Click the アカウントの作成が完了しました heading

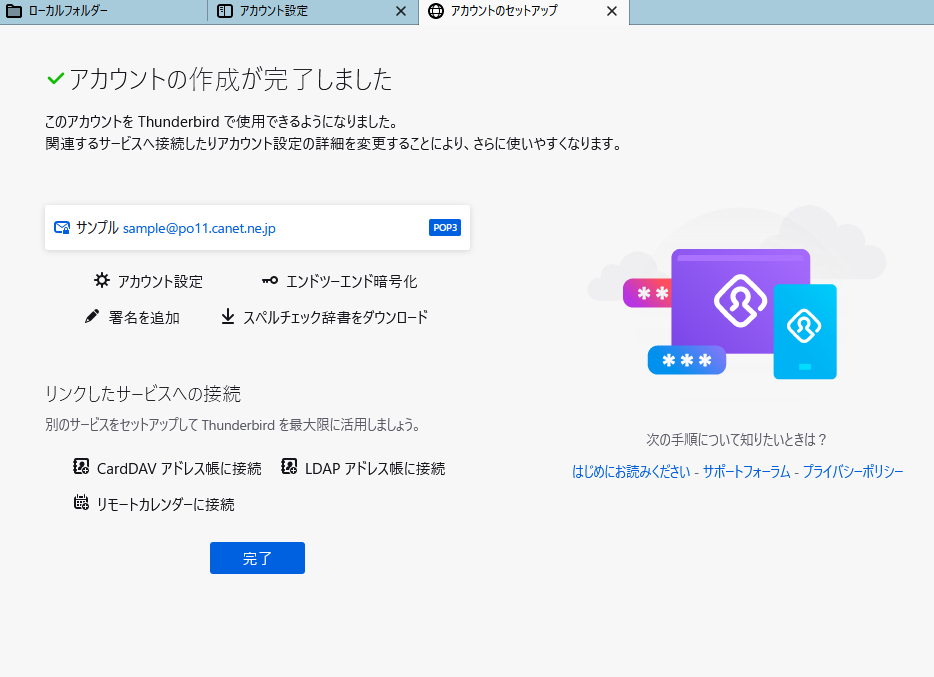[231, 79]
